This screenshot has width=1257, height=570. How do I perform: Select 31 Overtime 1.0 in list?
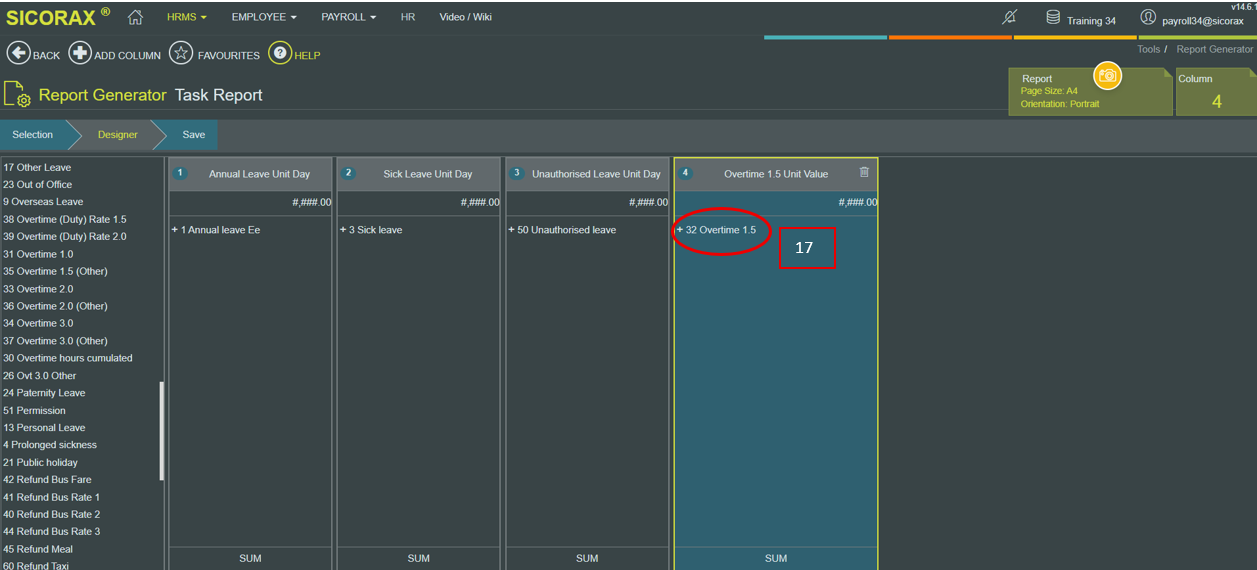tap(38, 254)
